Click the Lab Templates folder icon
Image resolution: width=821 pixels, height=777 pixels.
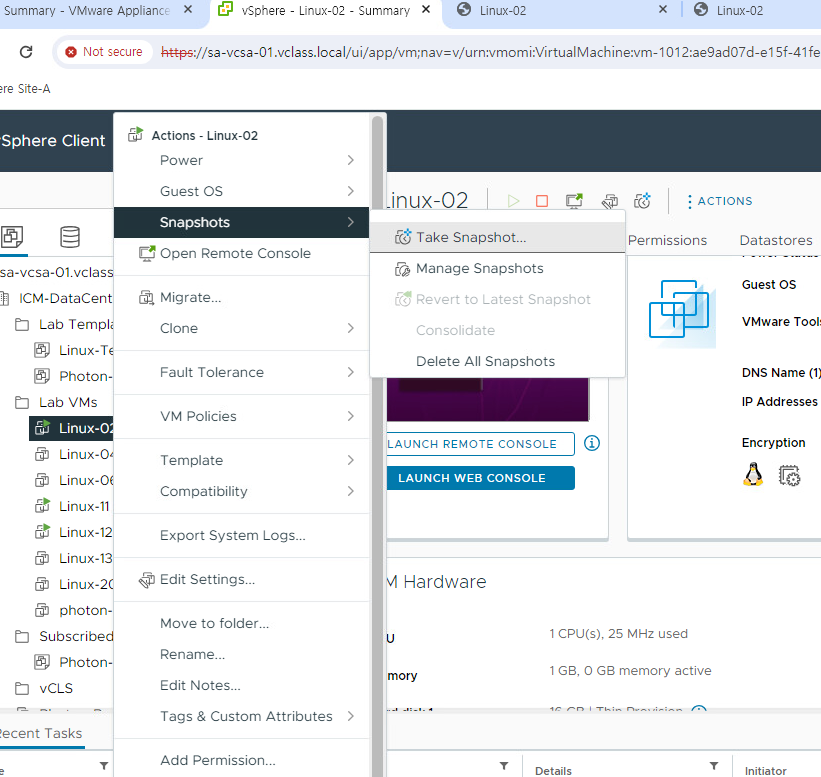point(22,324)
